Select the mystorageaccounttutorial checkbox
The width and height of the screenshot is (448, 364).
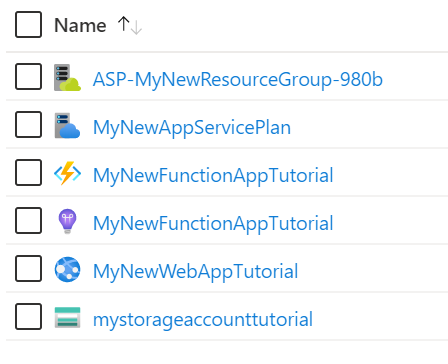[28, 317]
